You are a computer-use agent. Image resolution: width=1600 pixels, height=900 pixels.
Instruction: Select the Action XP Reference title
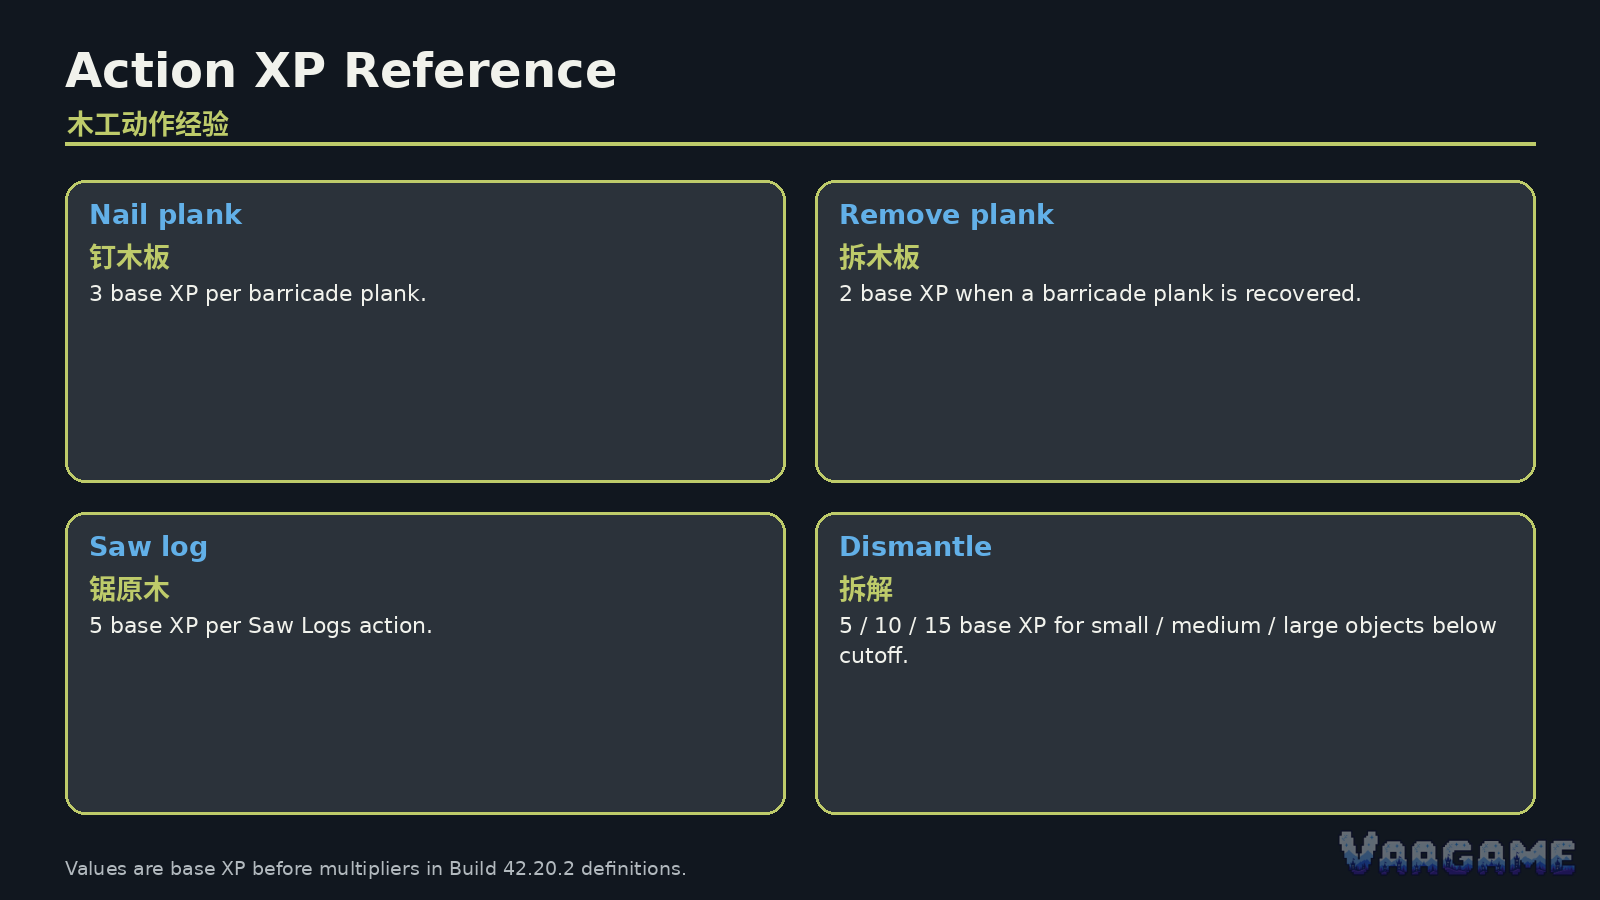pyautogui.click(x=341, y=71)
